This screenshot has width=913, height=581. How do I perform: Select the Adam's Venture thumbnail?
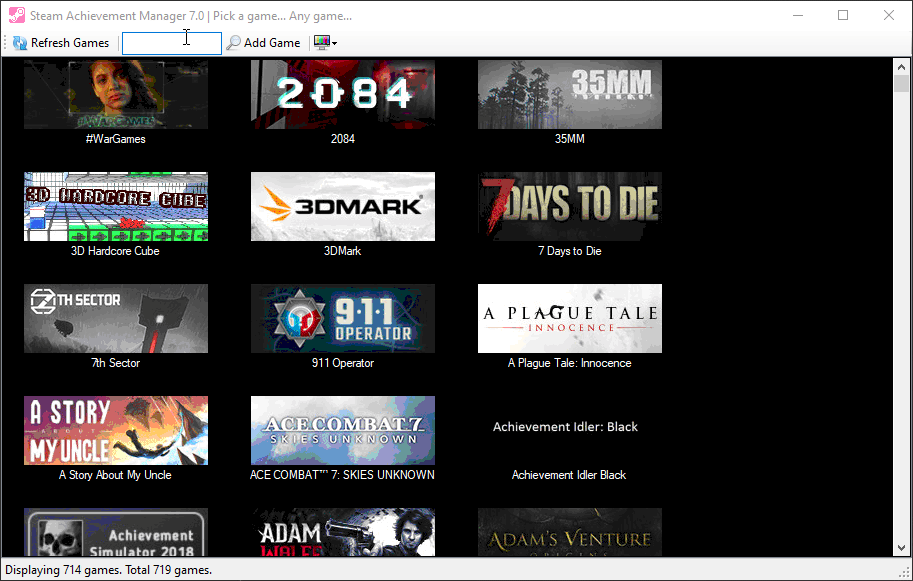pyautogui.click(x=570, y=532)
